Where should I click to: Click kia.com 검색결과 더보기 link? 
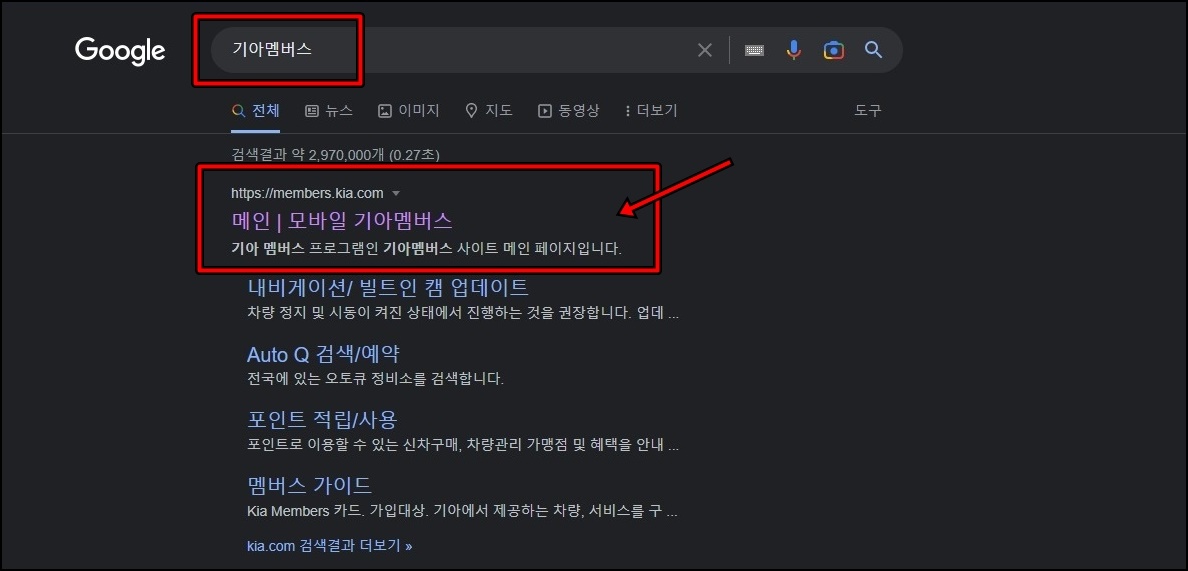click(x=330, y=545)
